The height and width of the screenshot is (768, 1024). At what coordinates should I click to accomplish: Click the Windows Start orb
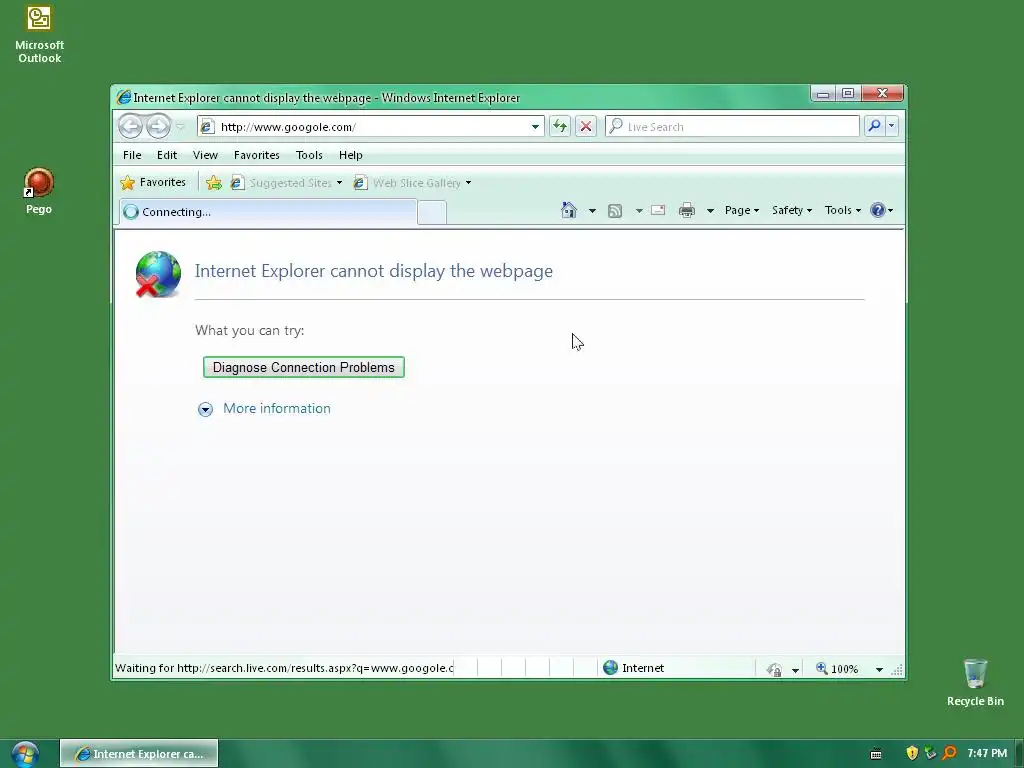point(25,754)
